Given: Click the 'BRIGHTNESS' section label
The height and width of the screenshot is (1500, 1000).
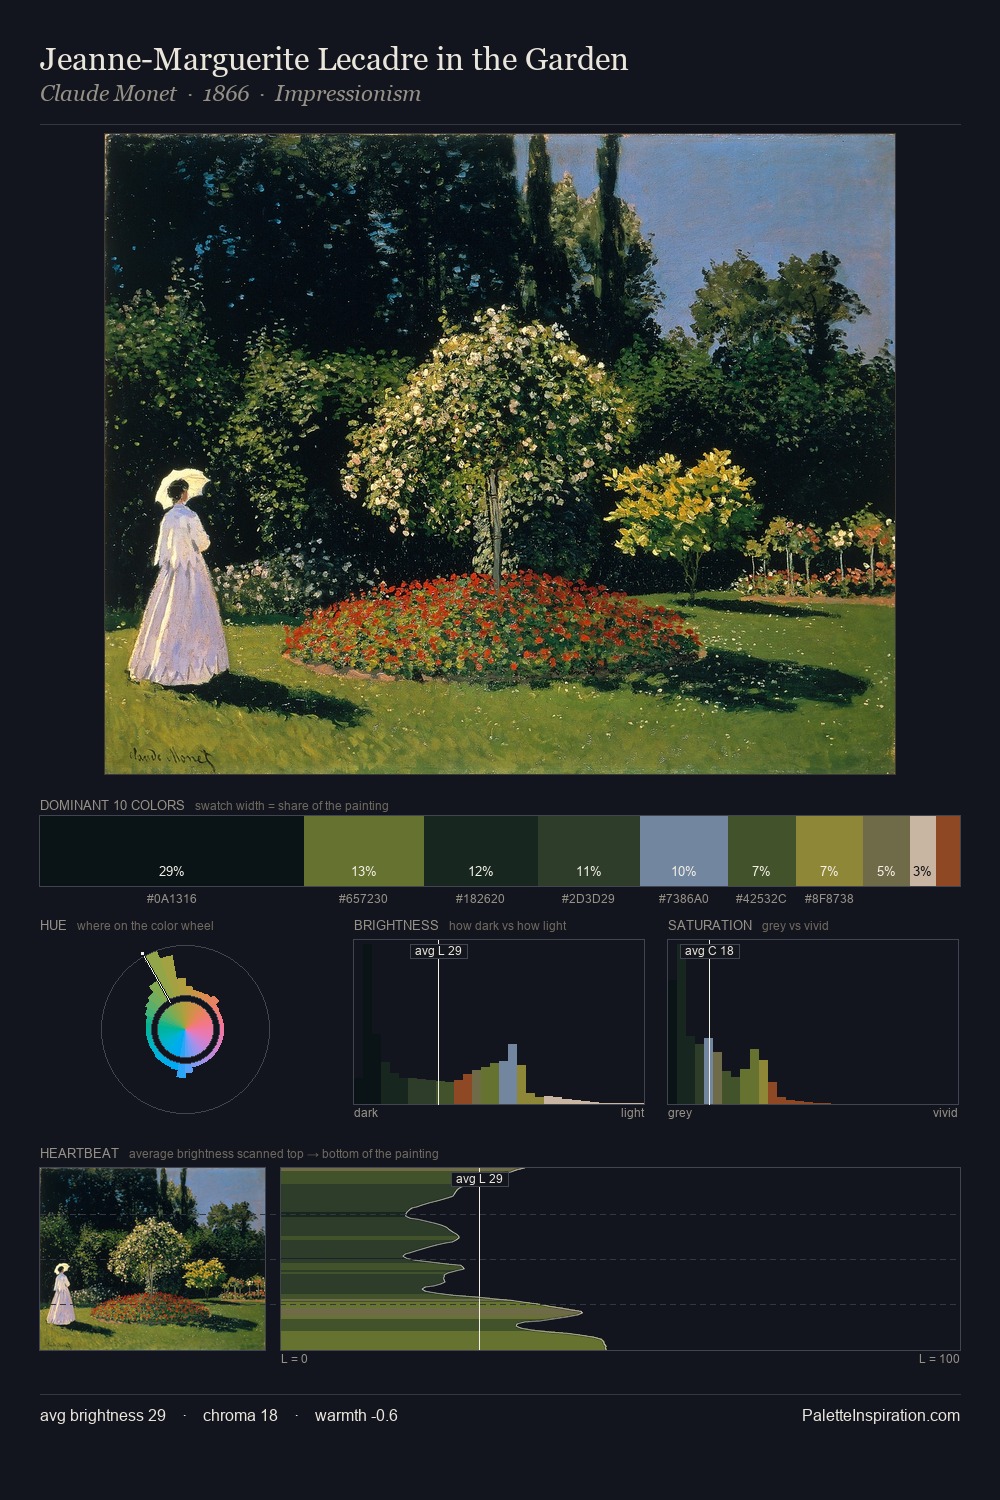Looking at the screenshot, I should click(x=396, y=925).
